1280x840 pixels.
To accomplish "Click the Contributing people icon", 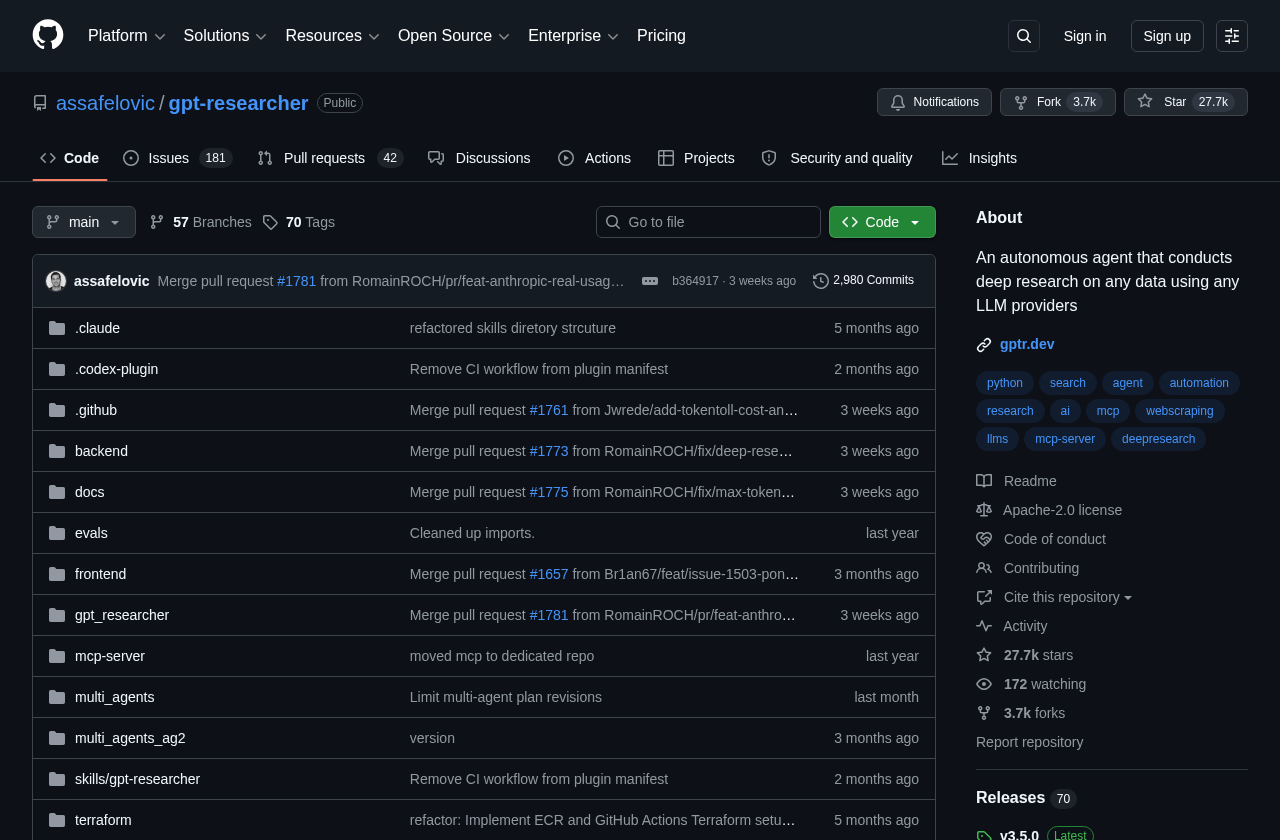I will click(984, 568).
